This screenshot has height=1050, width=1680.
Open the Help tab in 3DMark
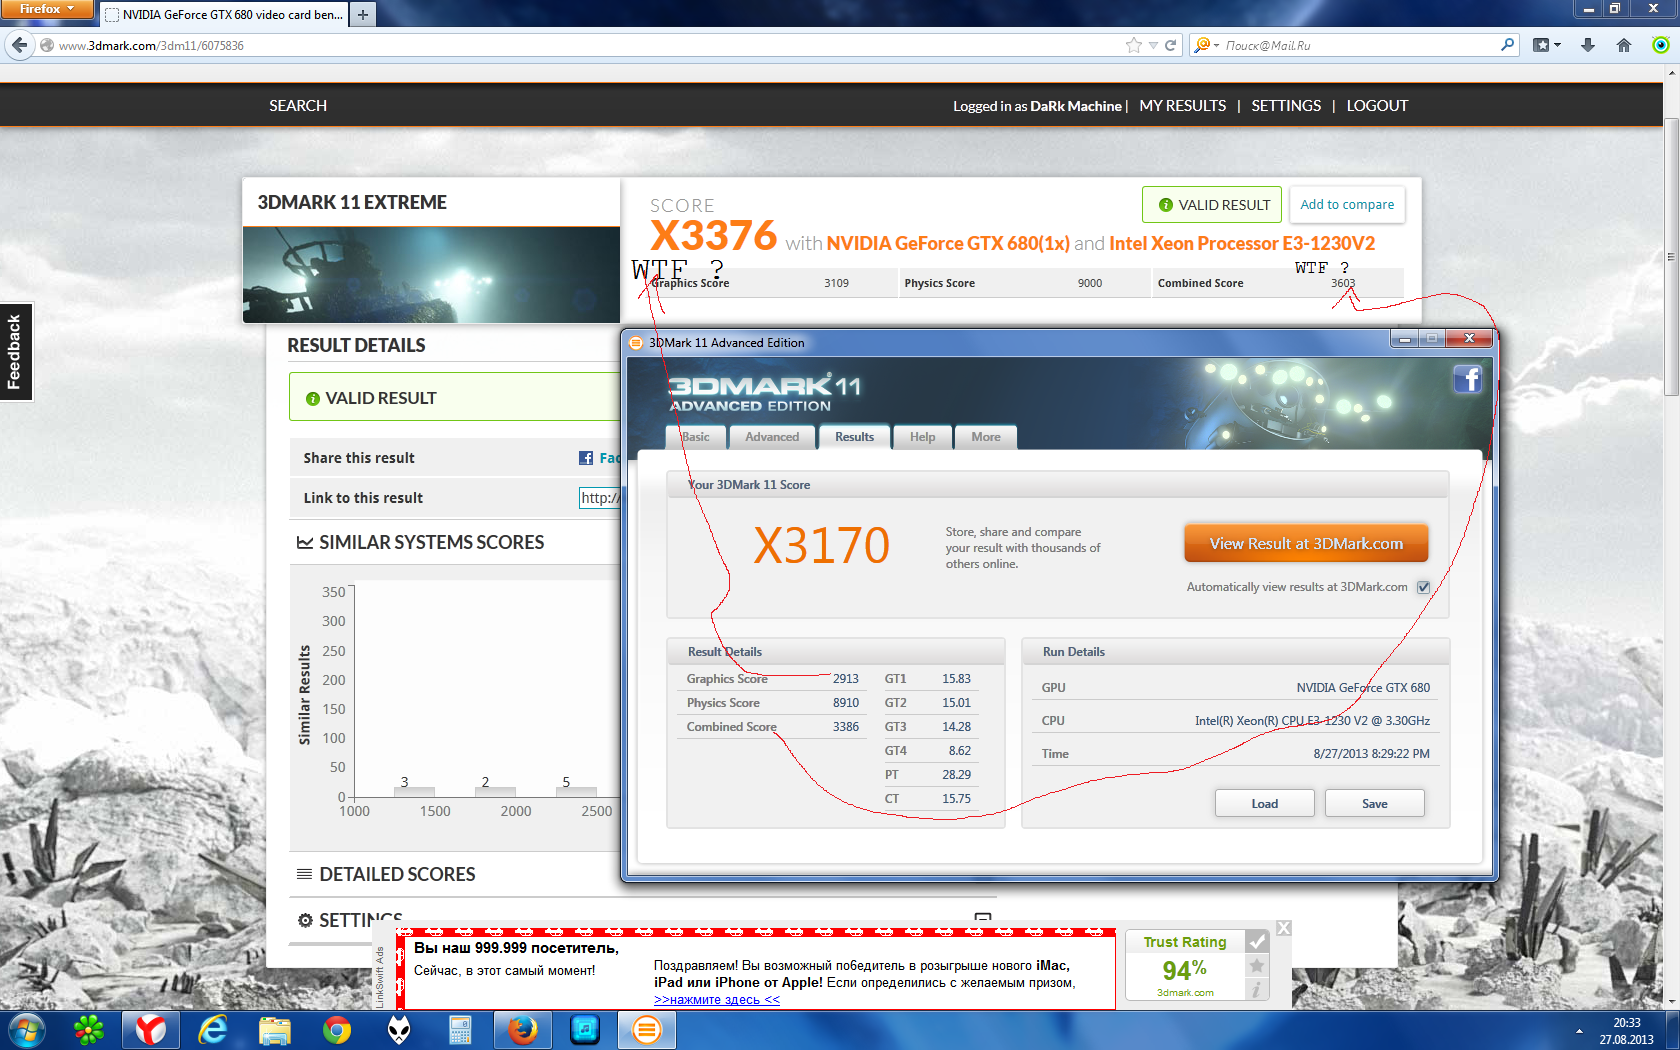tap(922, 437)
